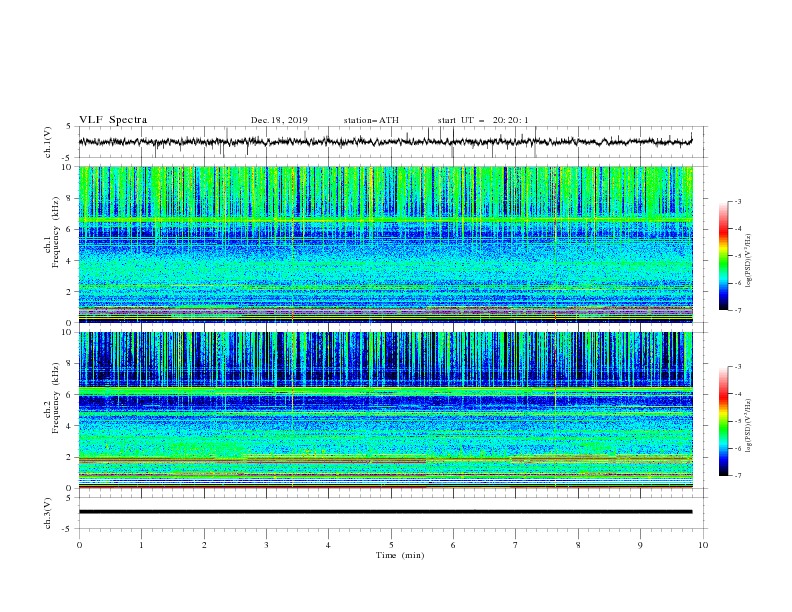Click the ch.3 flat black waveform trace

(386, 512)
